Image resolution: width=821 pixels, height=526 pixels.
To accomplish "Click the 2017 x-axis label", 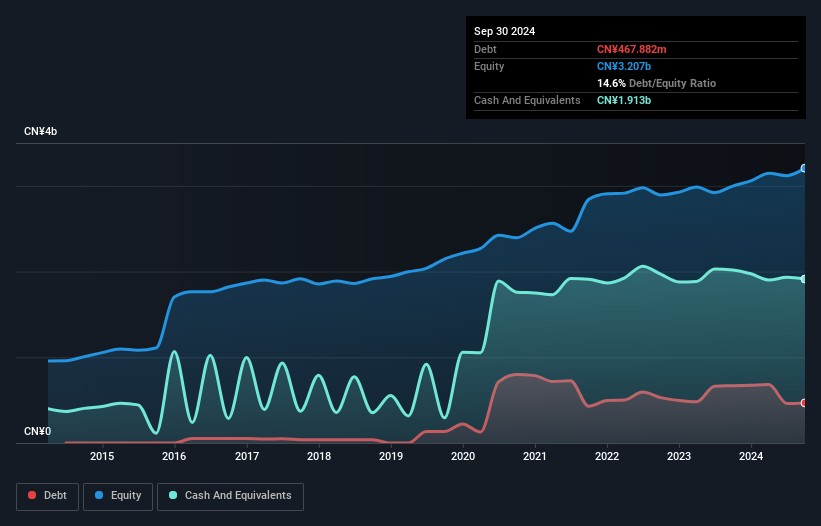I will [247, 456].
